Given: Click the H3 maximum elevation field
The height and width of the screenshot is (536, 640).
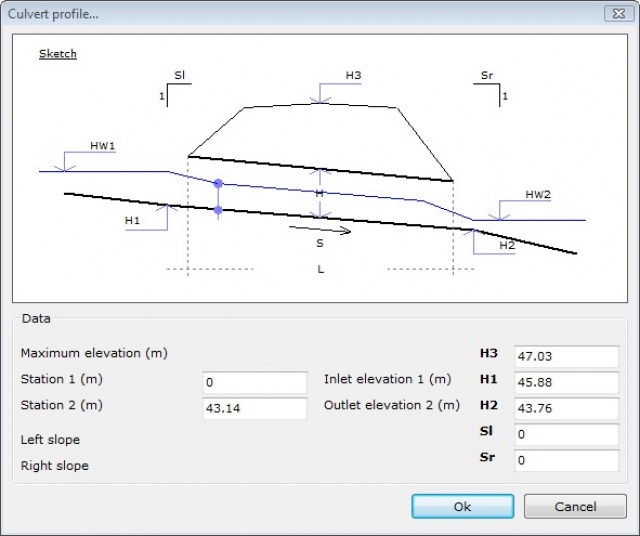Looking at the screenshot, I should 566,356.
